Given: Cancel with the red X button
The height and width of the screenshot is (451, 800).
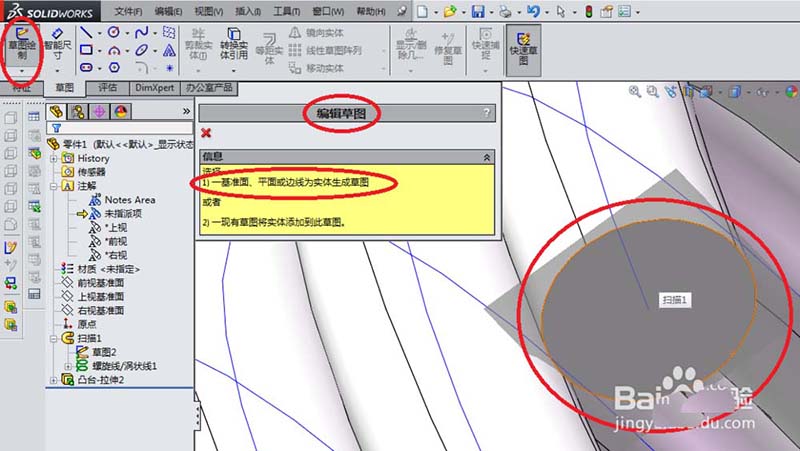Looking at the screenshot, I should pyautogui.click(x=206, y=133).
